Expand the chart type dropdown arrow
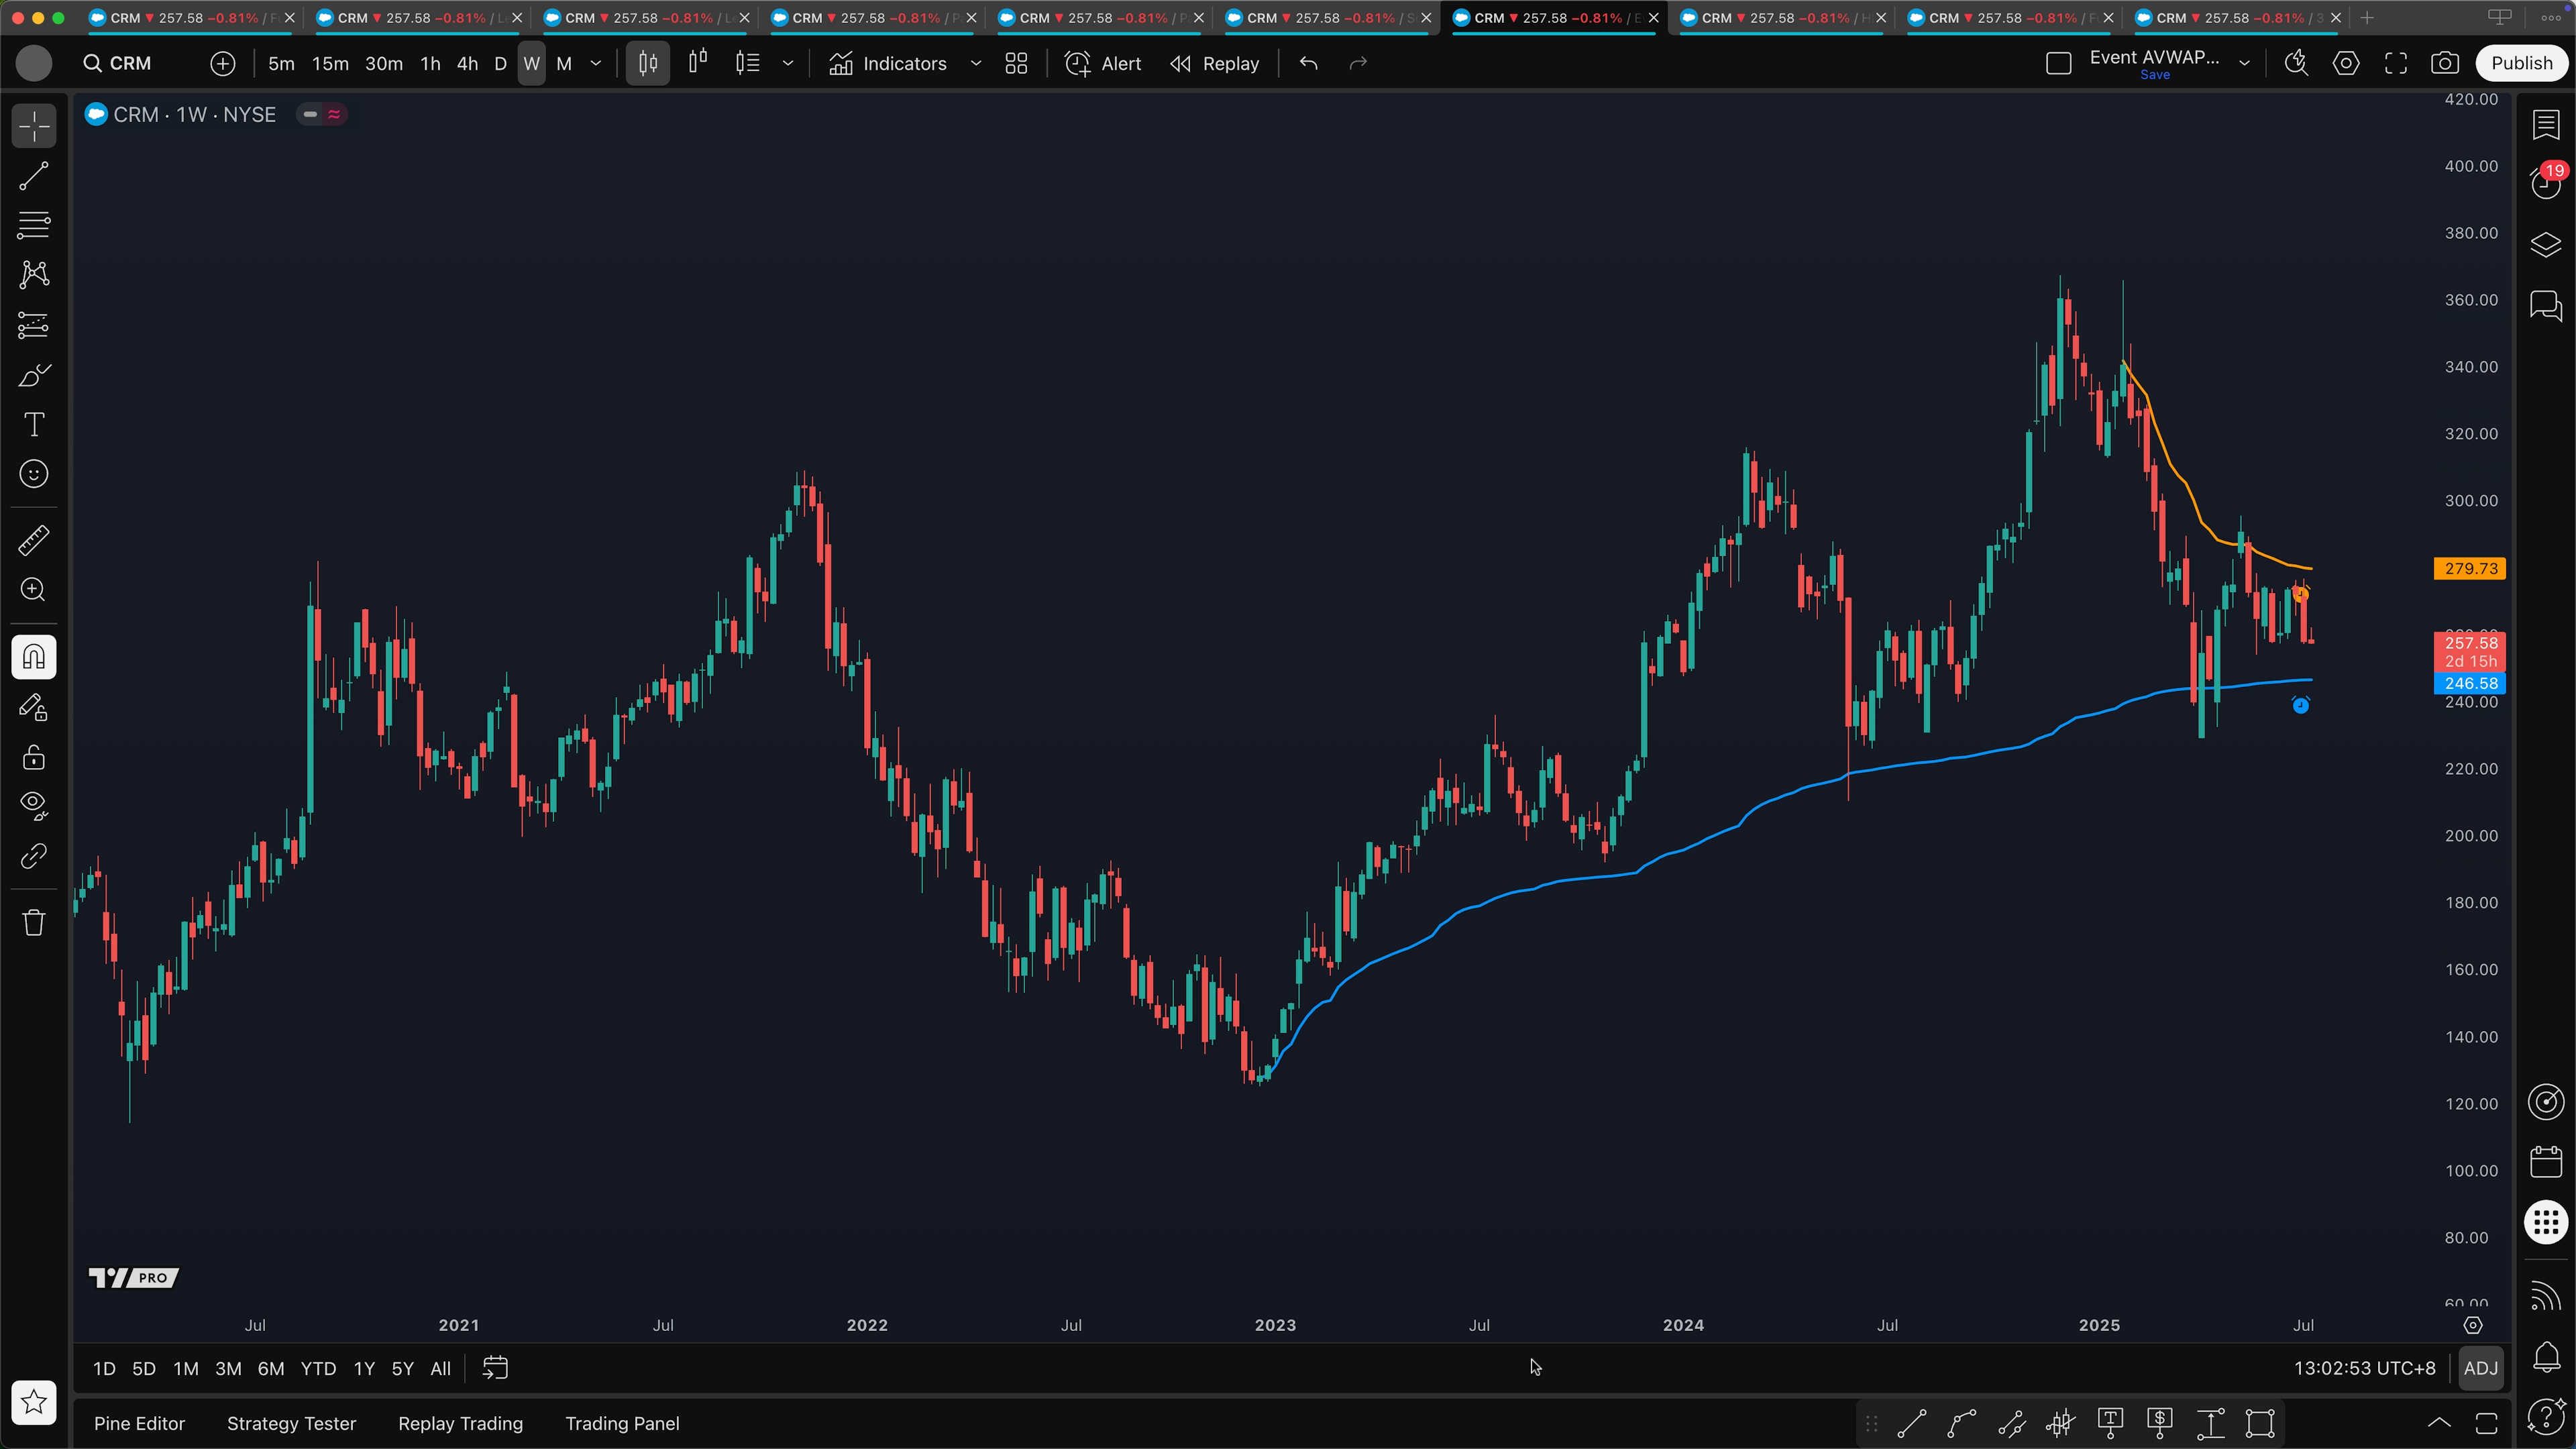2576x1449 pixels. (x=788, y=64)
